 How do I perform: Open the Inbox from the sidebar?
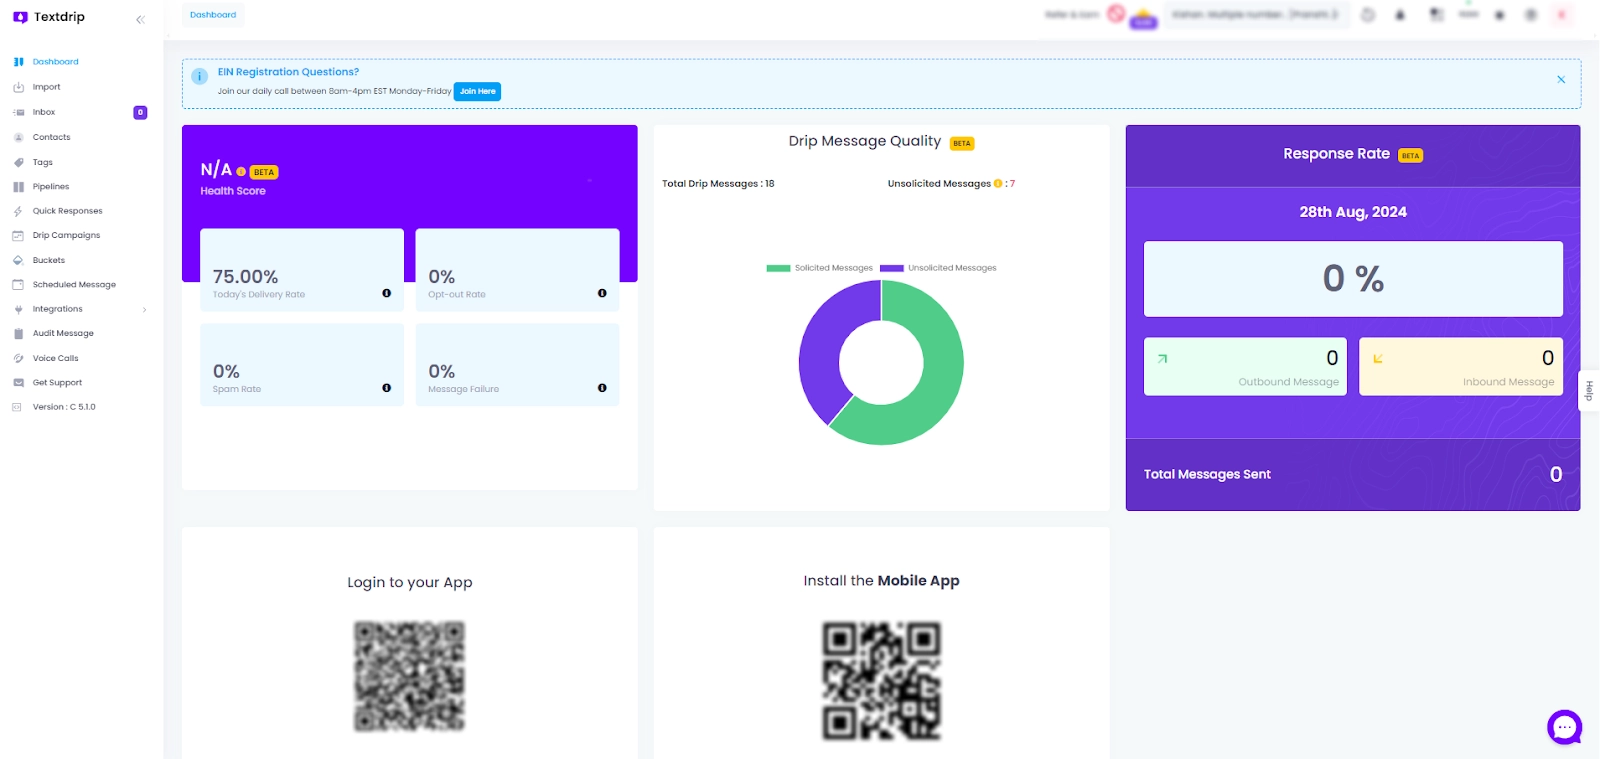pyautogui.click(x=44, y=112)
